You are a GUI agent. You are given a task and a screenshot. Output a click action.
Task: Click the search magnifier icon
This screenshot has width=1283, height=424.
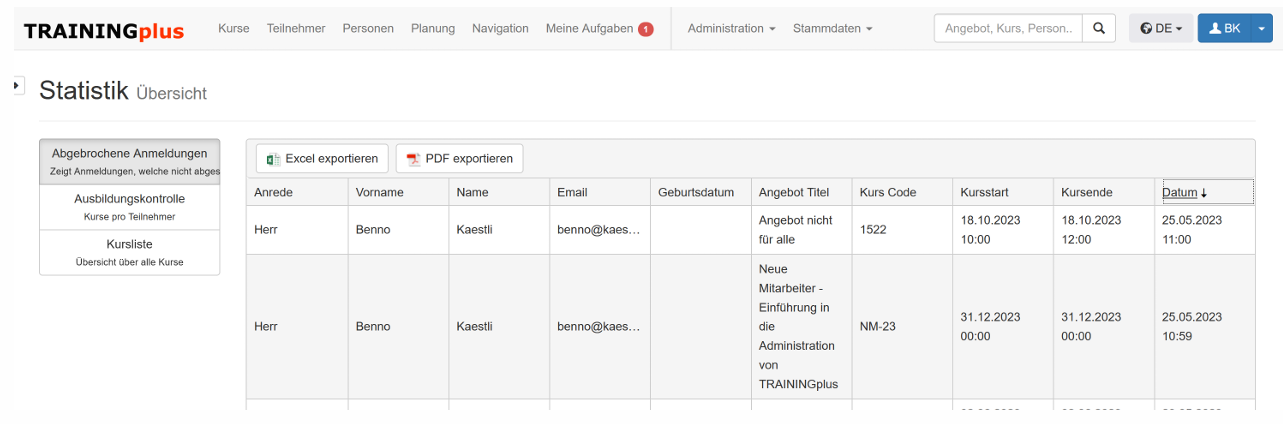1100,28
